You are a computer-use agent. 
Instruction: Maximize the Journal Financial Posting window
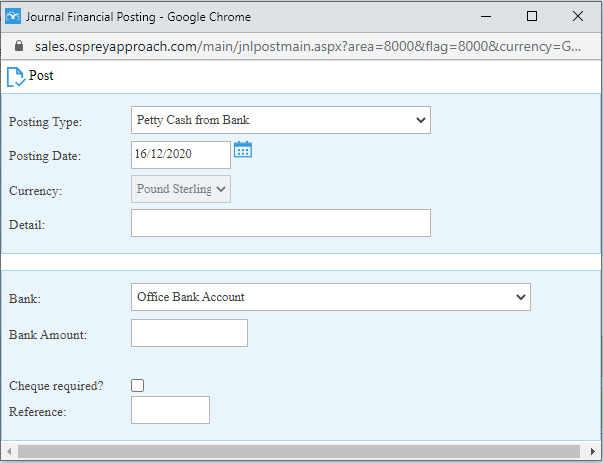coord(532,16)
